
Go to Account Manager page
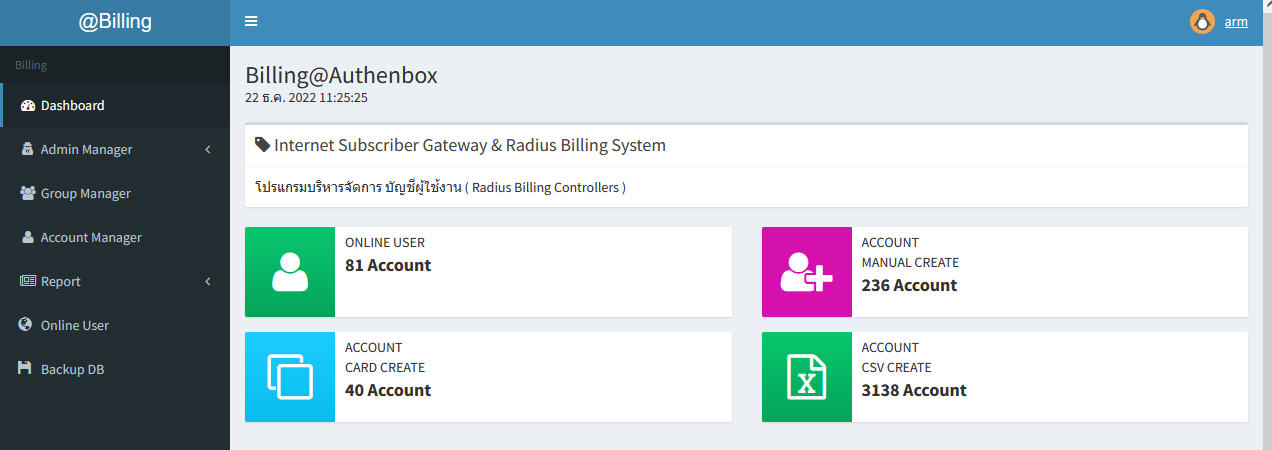click(x=90, y=237)
